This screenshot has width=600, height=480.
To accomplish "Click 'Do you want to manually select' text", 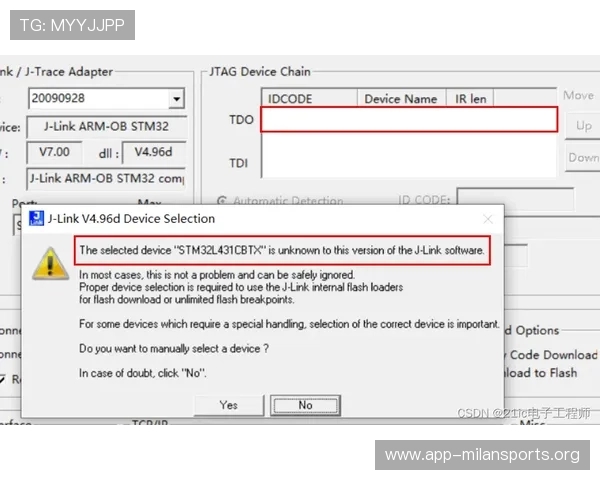I will pos(174,349).
